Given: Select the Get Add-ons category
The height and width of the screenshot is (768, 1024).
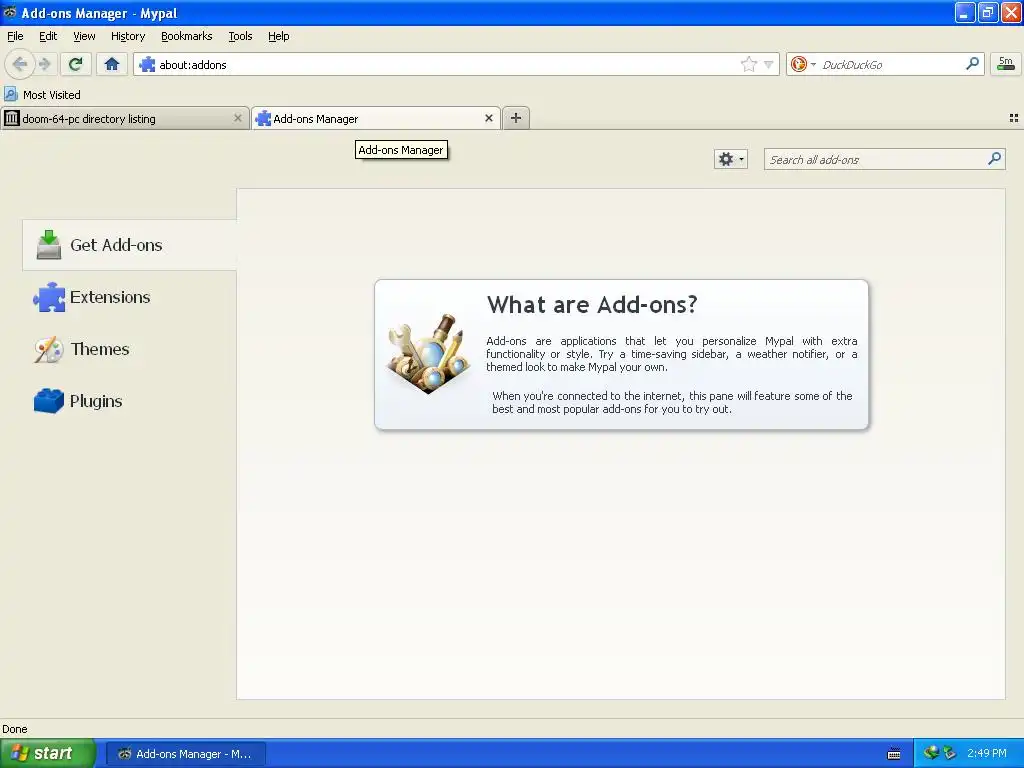Looking at the screenshot, I should (129, 245).
